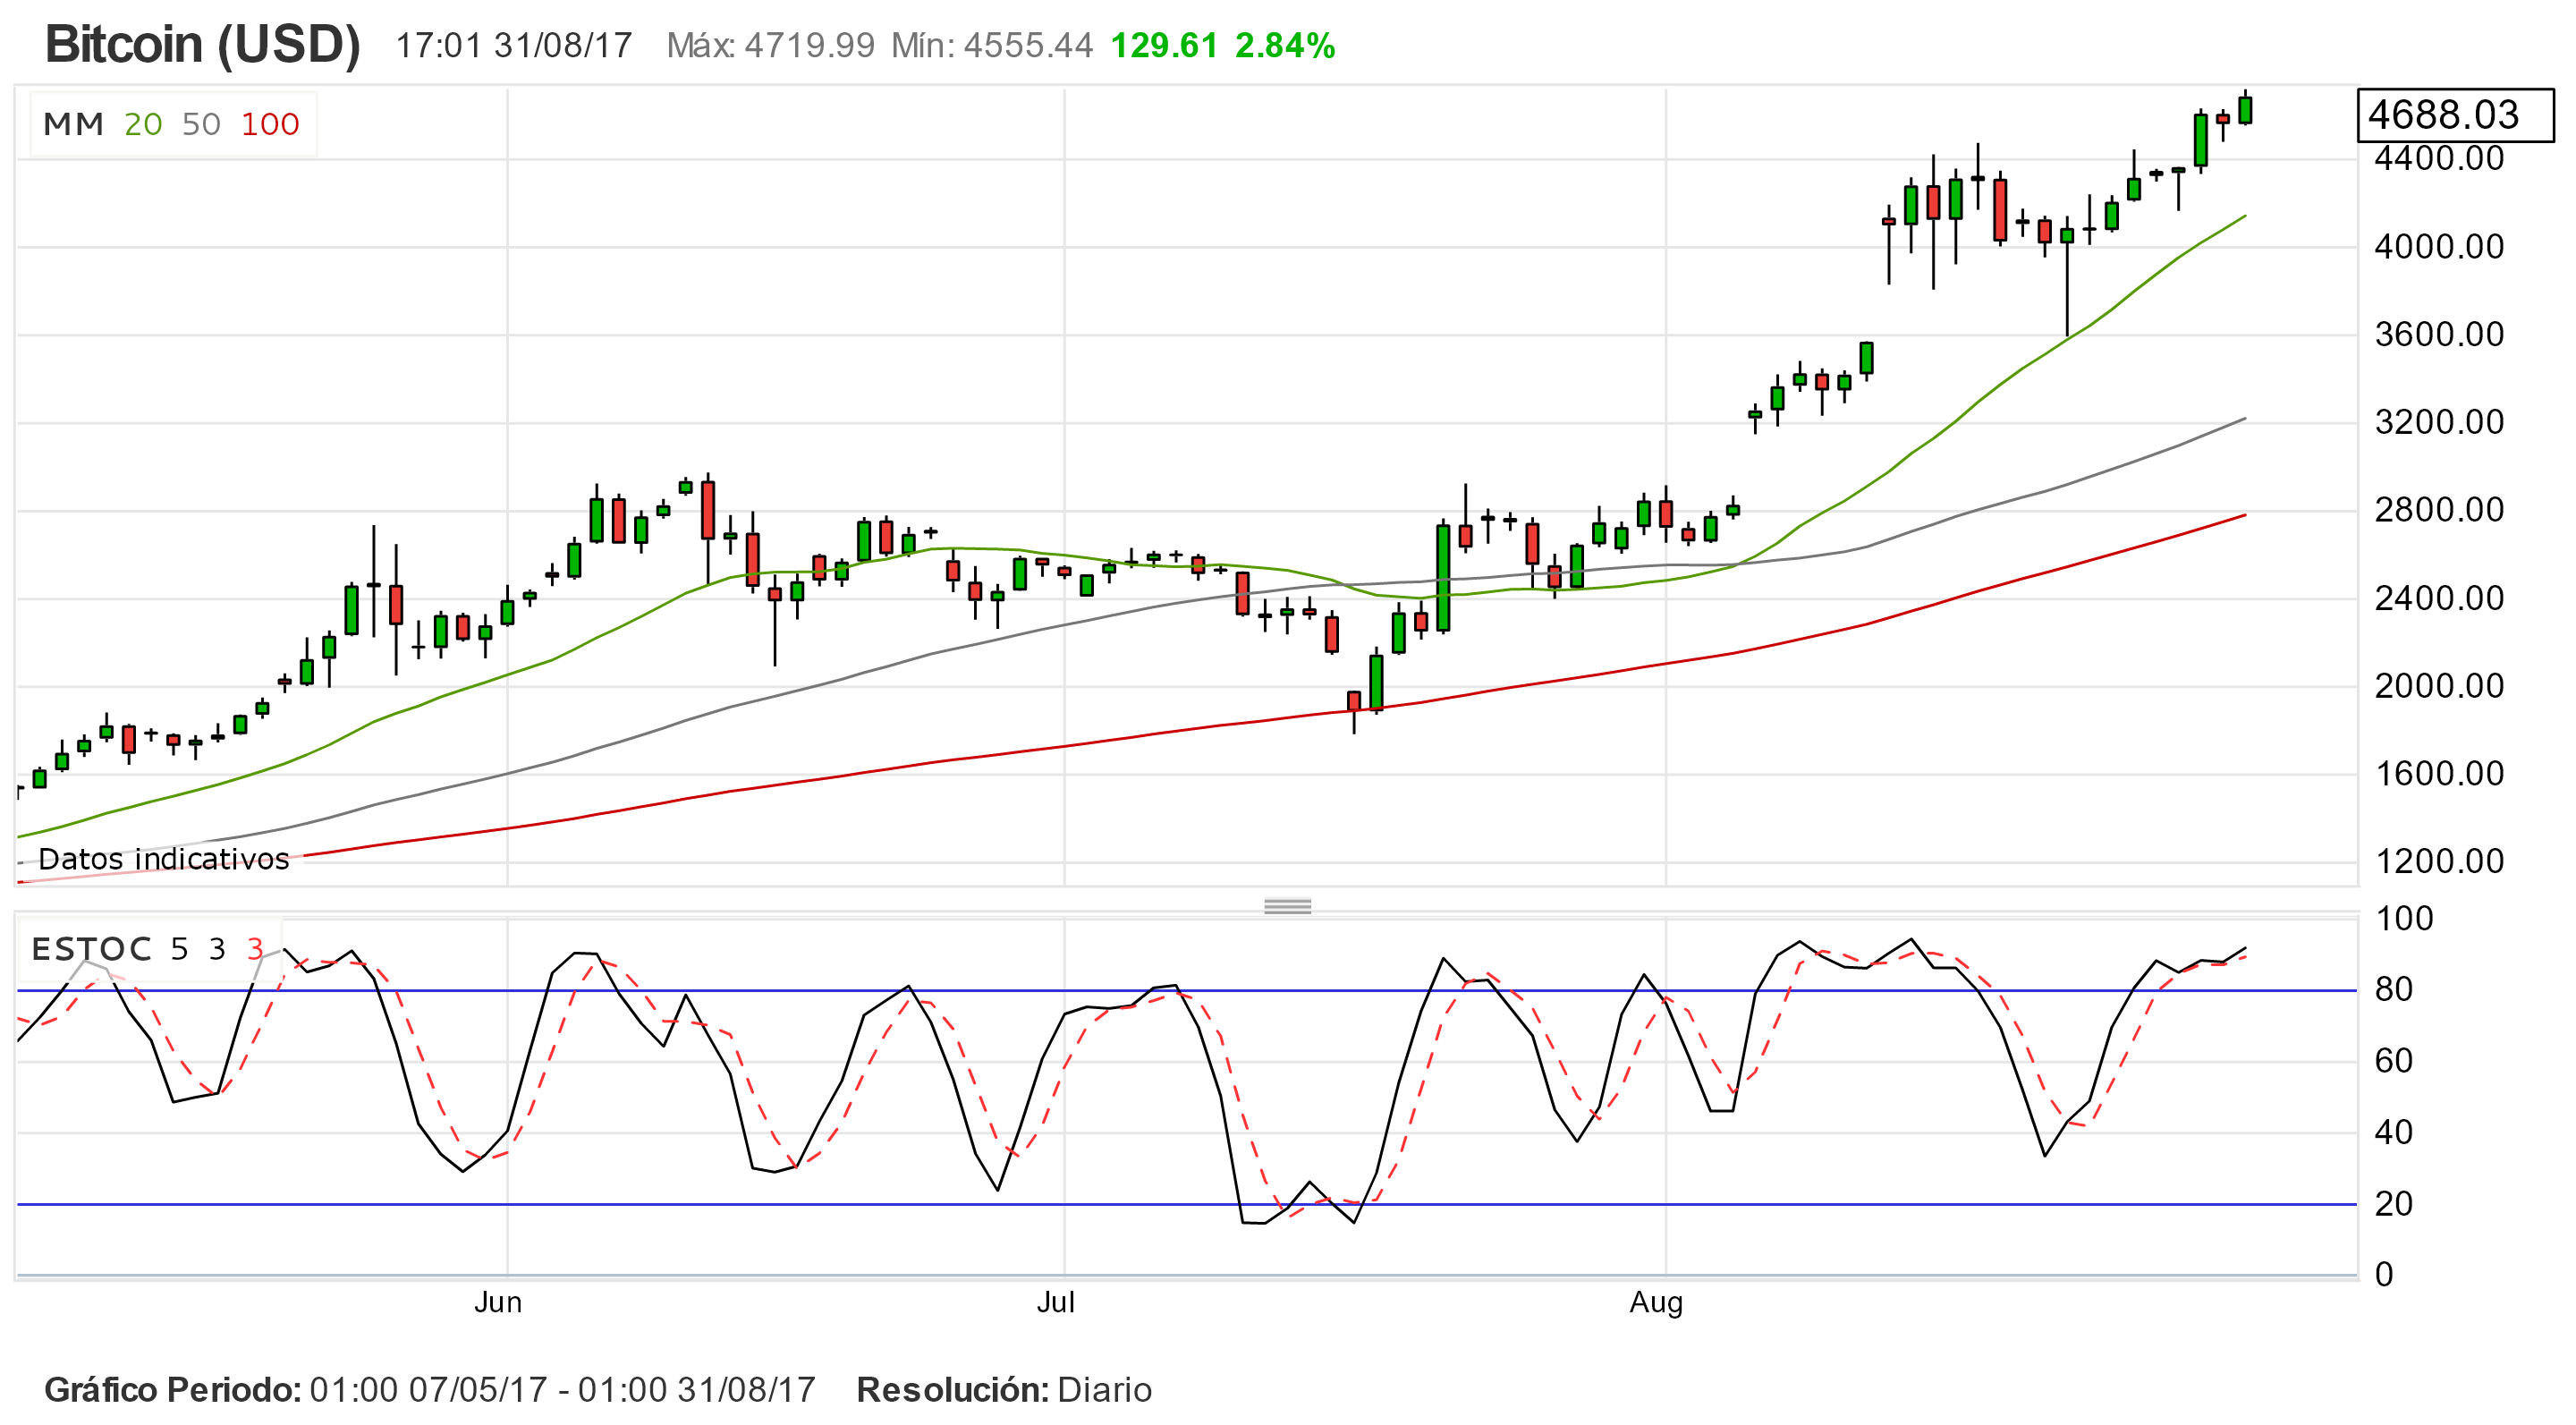
Task: Click the 1600.00 price axis label
Action: pyautogui.click(x=2439, y=774)
